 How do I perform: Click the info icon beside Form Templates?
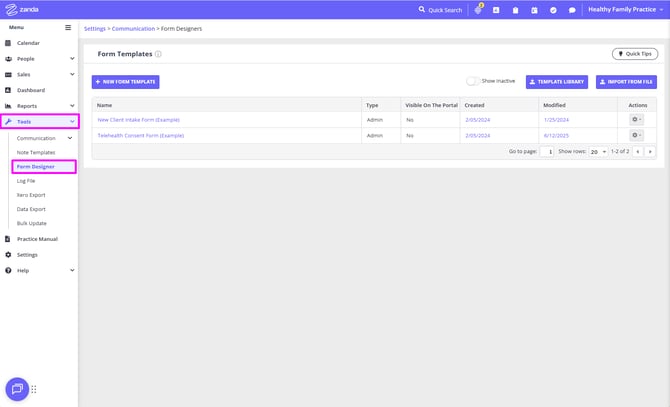158,54
